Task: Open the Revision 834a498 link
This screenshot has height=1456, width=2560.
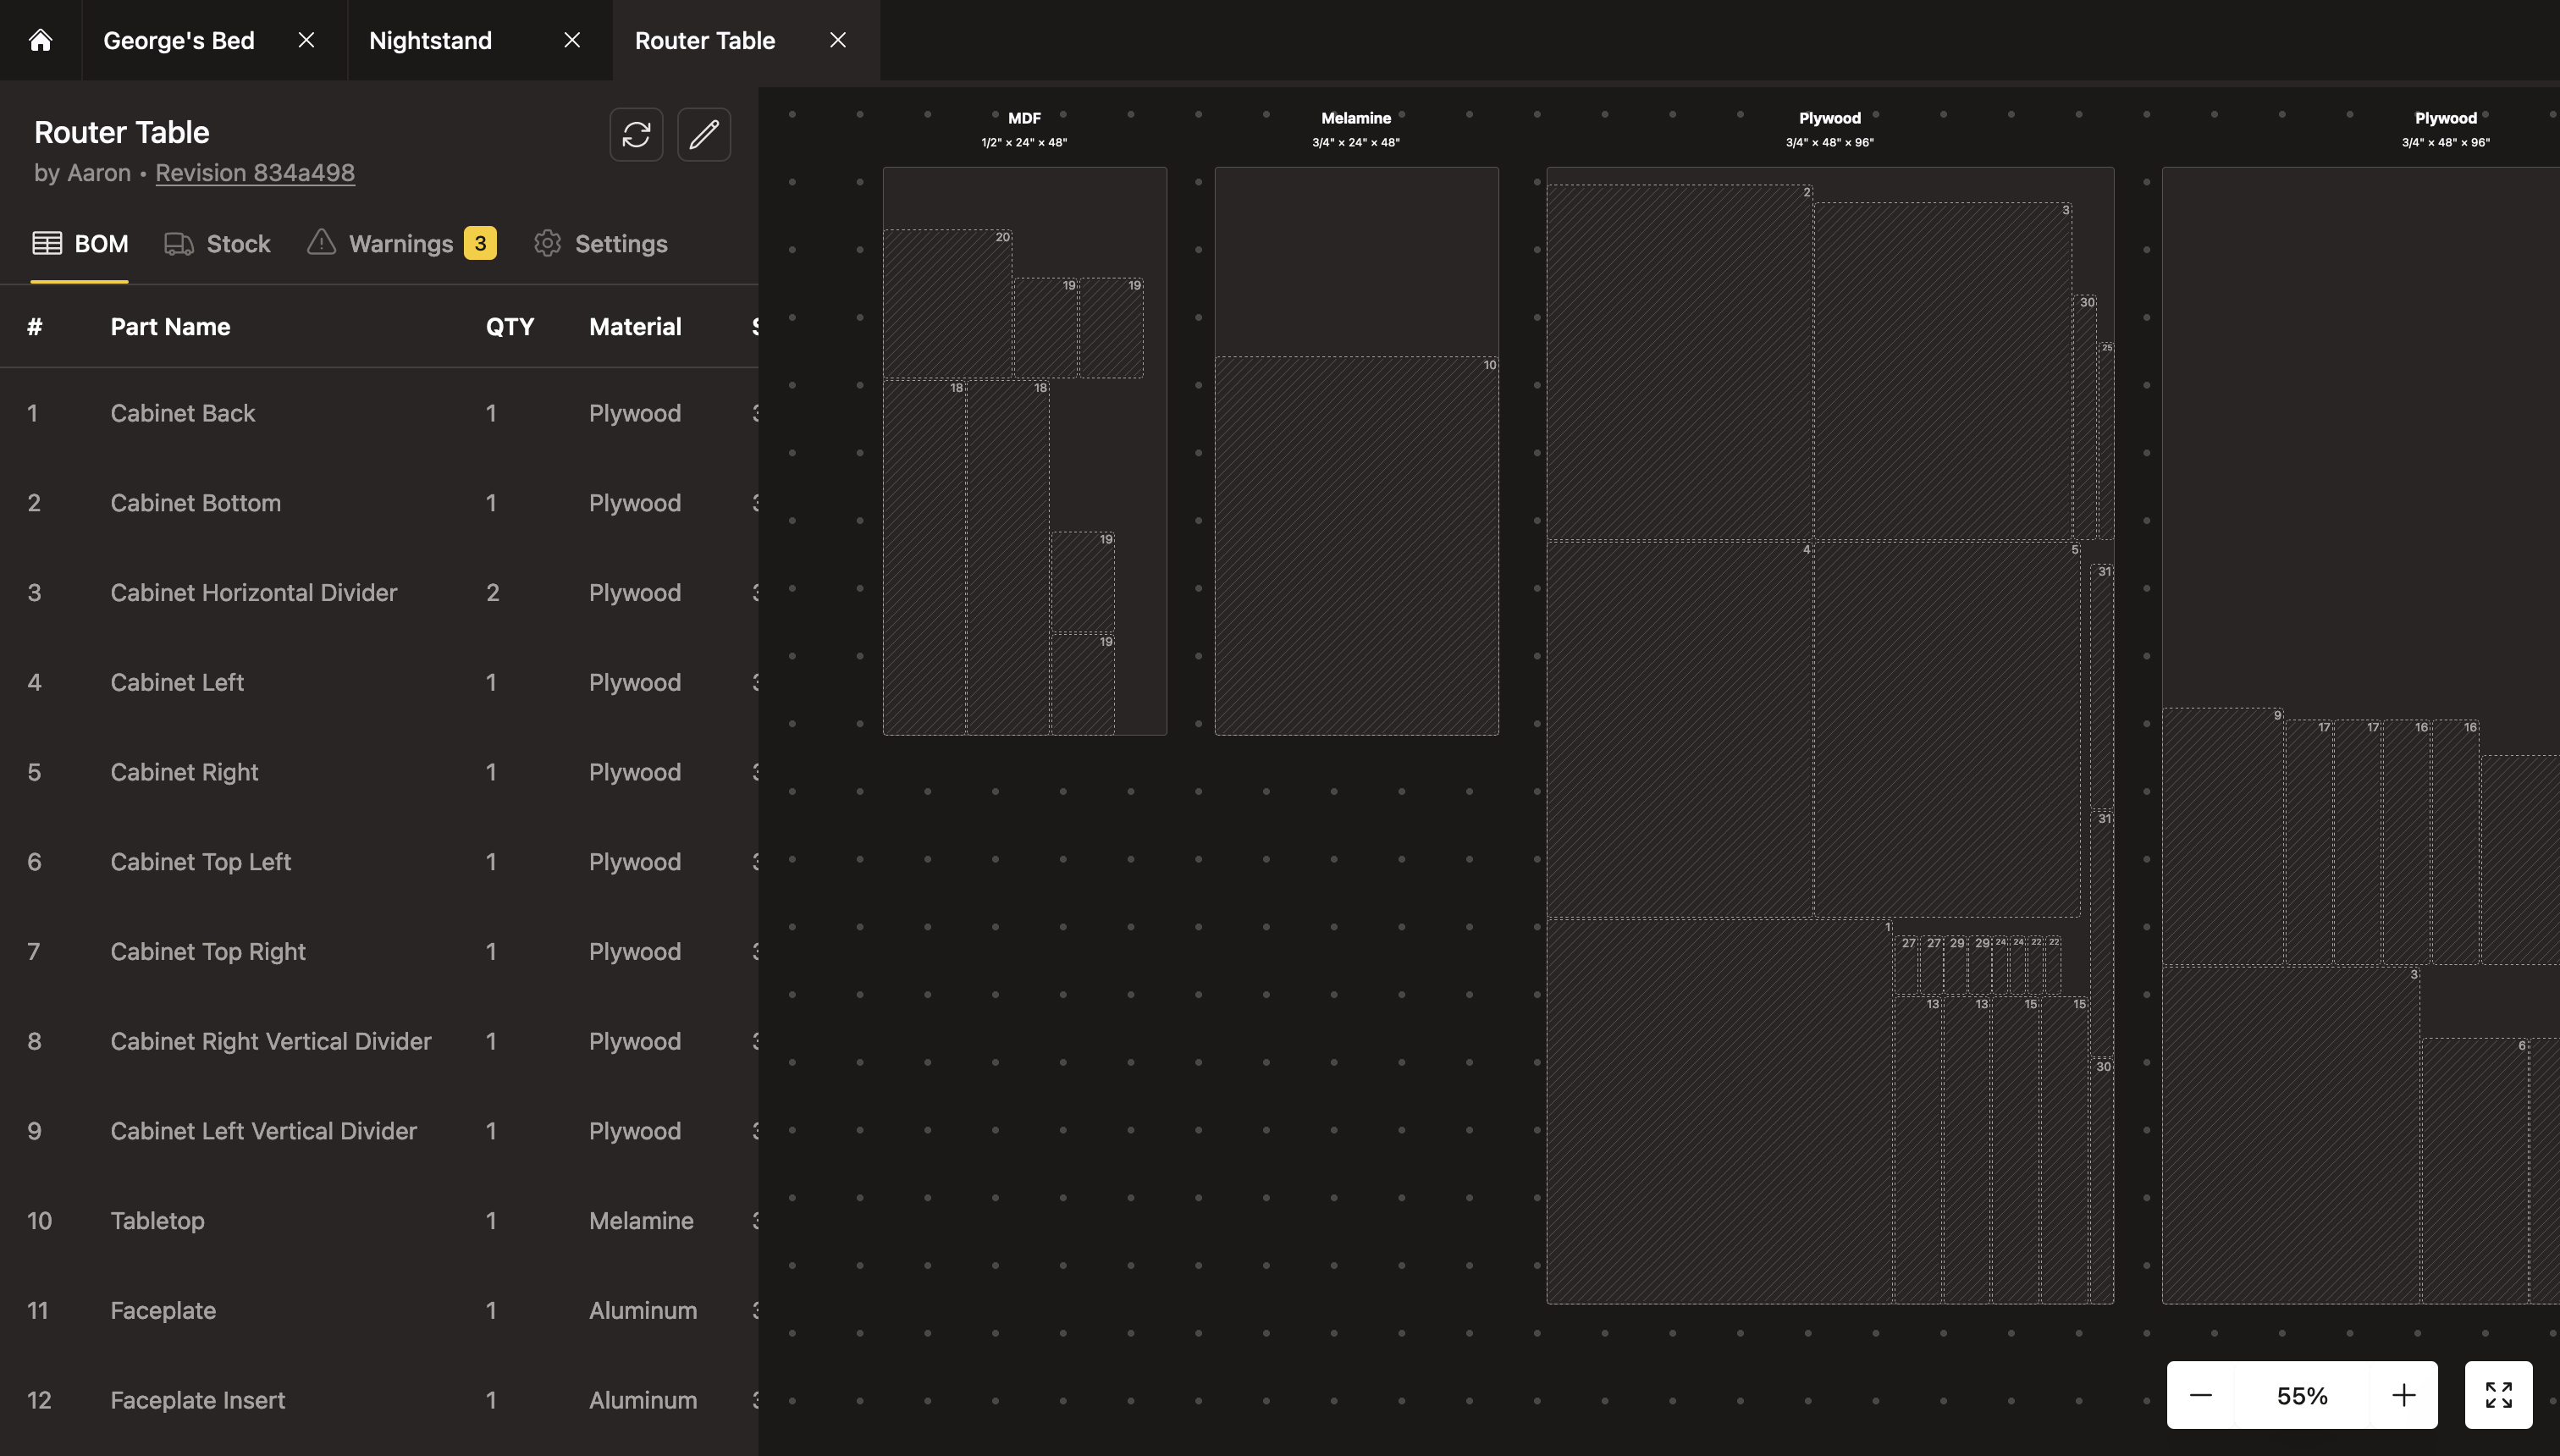Action: [x=255, y=173]
